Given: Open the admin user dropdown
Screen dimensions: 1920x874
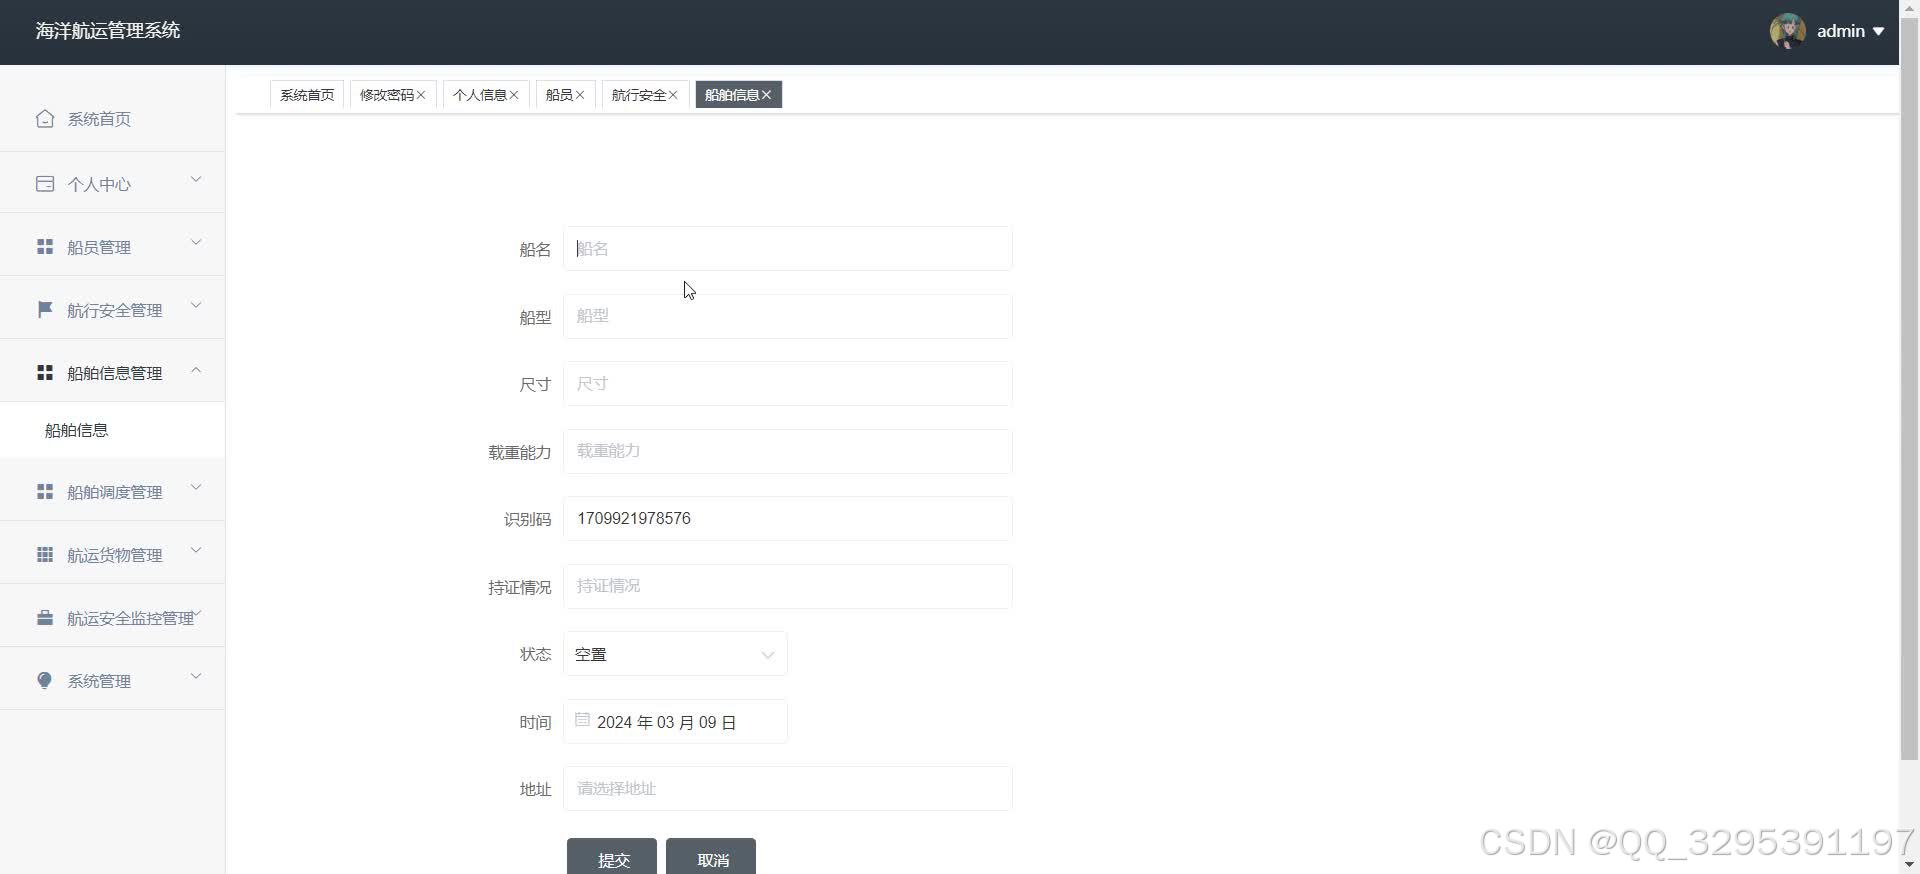Looking at the screenshot, I should coord(1850,31).
